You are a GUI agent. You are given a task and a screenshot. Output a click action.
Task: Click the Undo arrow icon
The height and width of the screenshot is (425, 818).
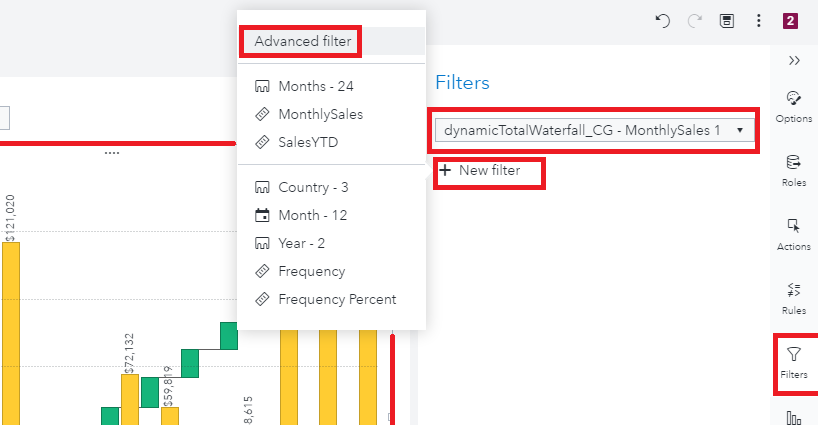(x=662, y=21)
